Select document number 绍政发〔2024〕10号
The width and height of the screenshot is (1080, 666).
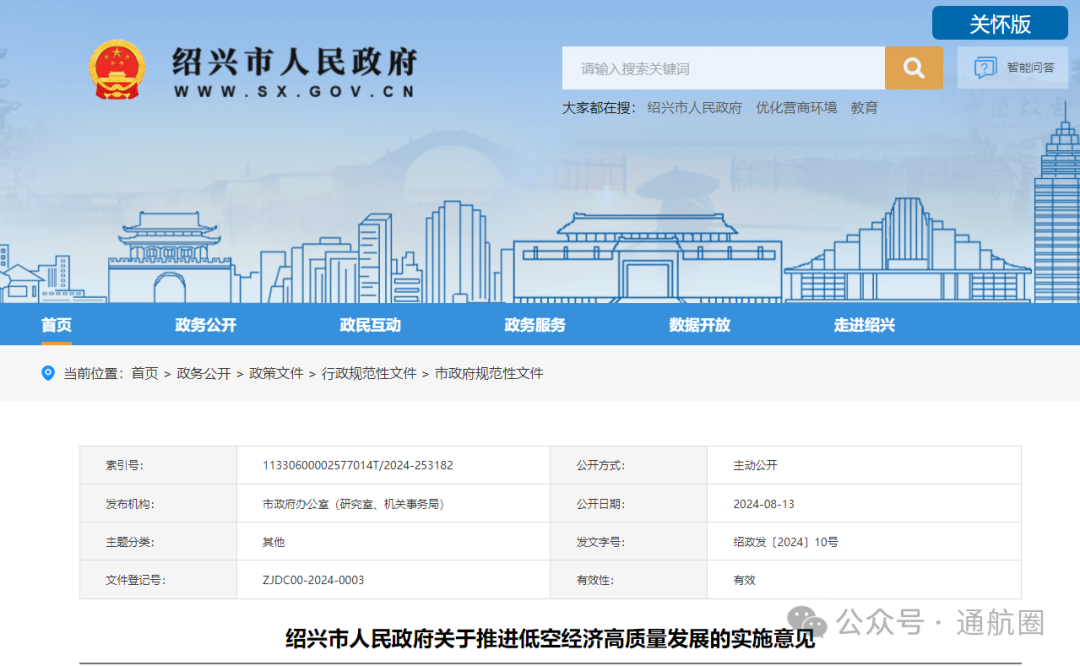tap(785, 542)
